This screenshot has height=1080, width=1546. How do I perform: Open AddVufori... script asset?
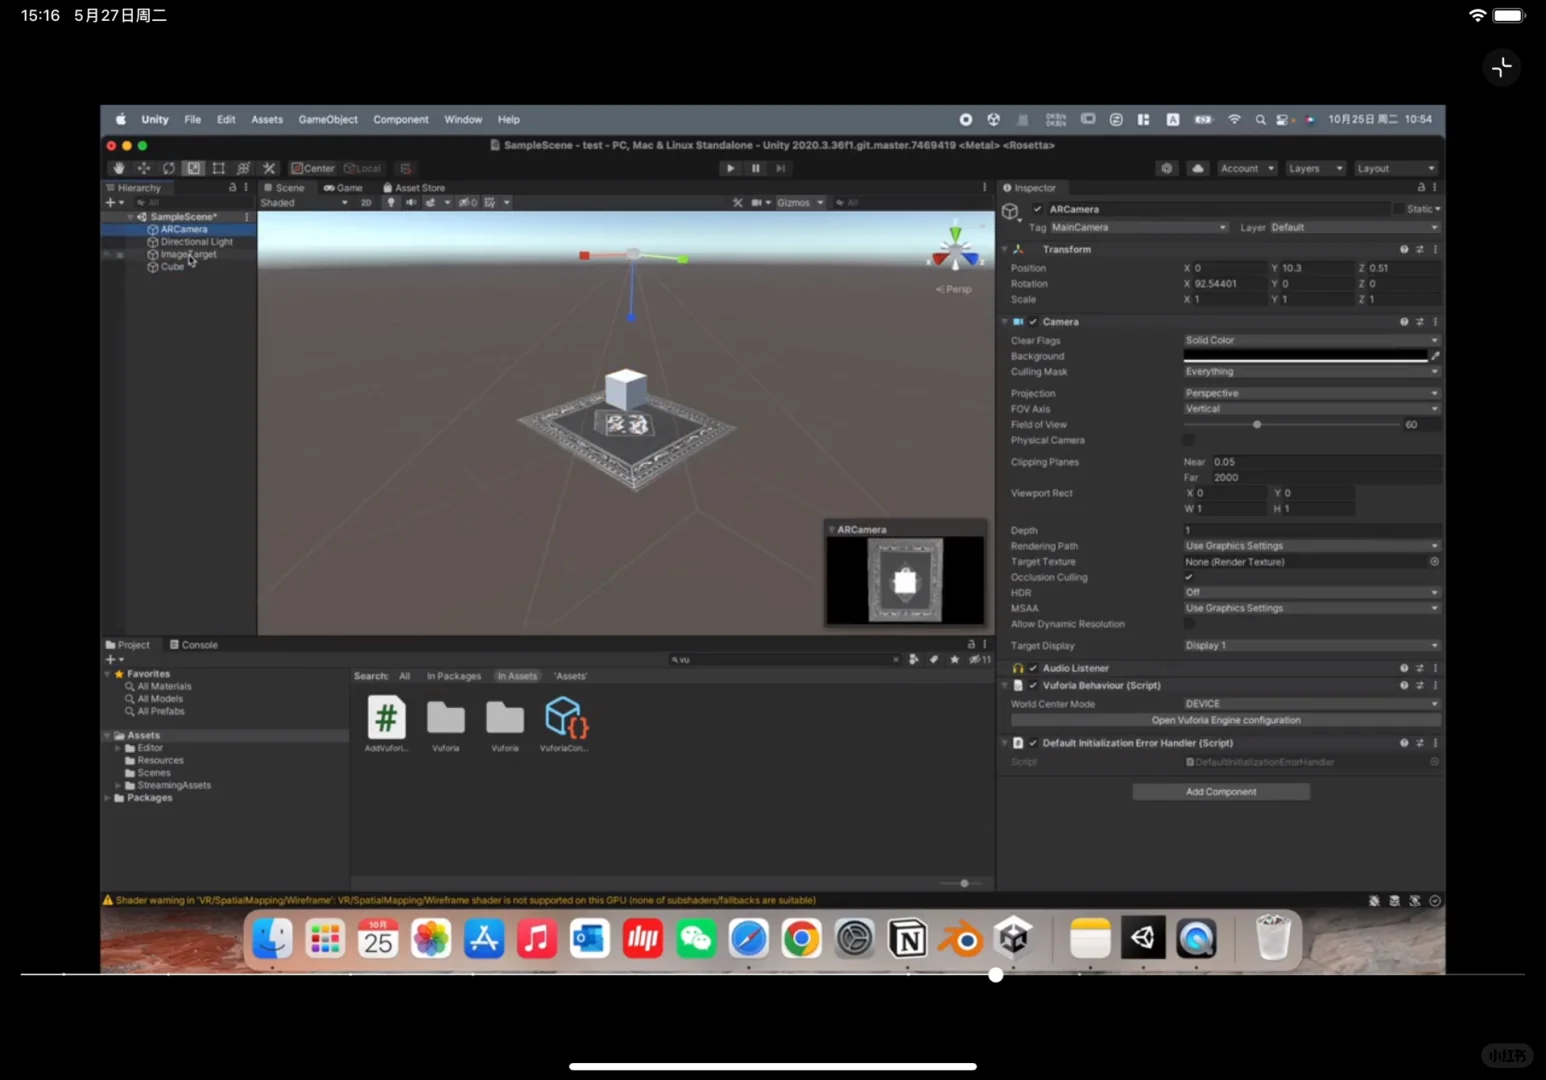coord(386,724)
